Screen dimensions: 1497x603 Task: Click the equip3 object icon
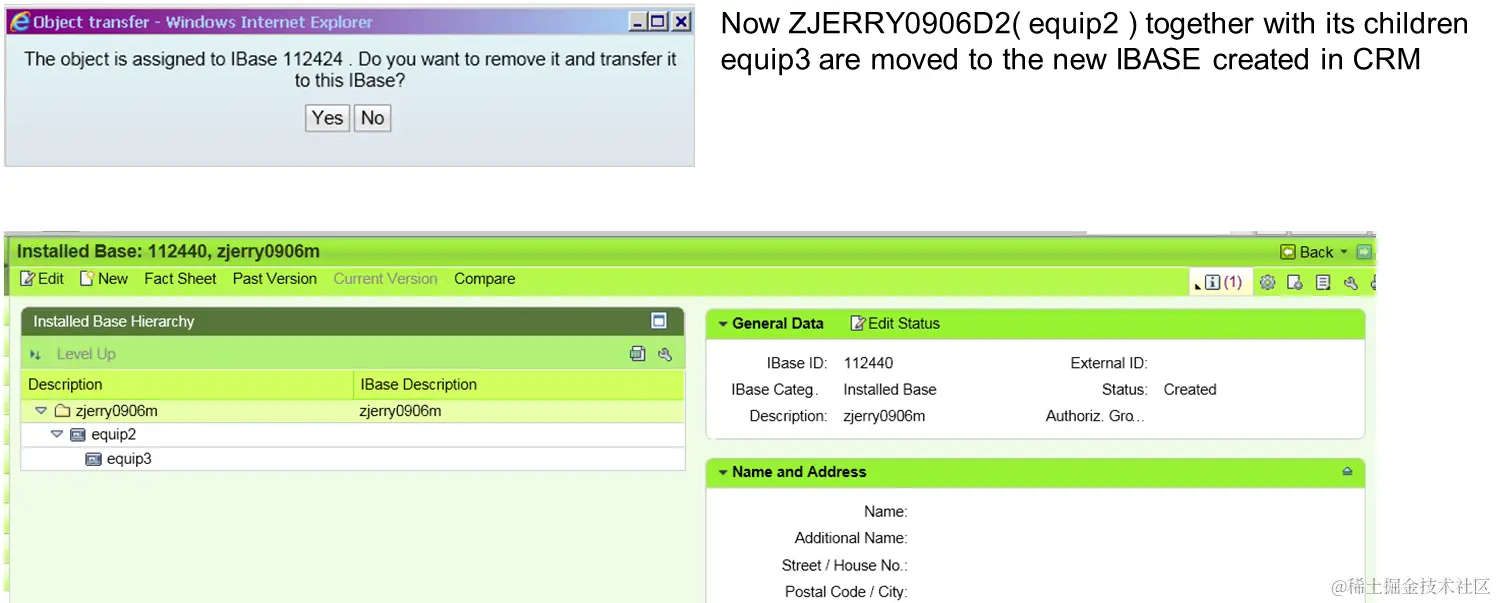tap(94, 459)
